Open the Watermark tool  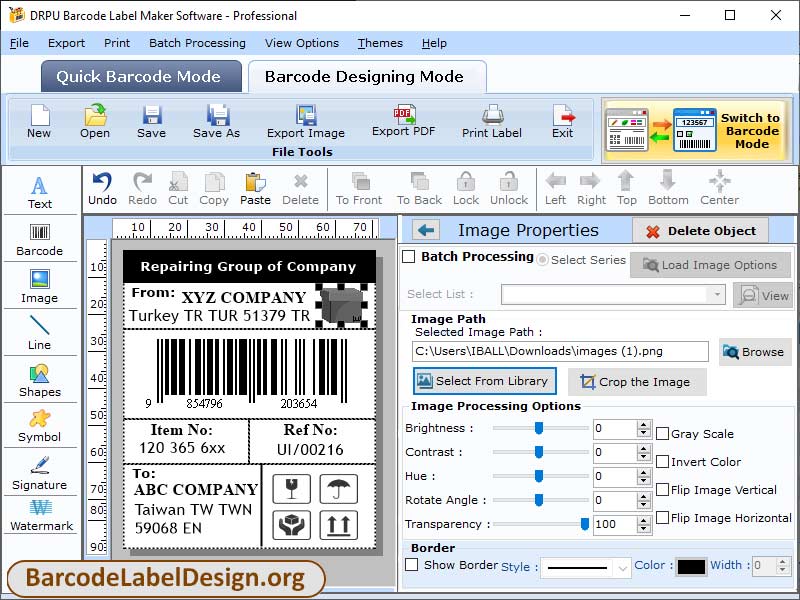40,515
